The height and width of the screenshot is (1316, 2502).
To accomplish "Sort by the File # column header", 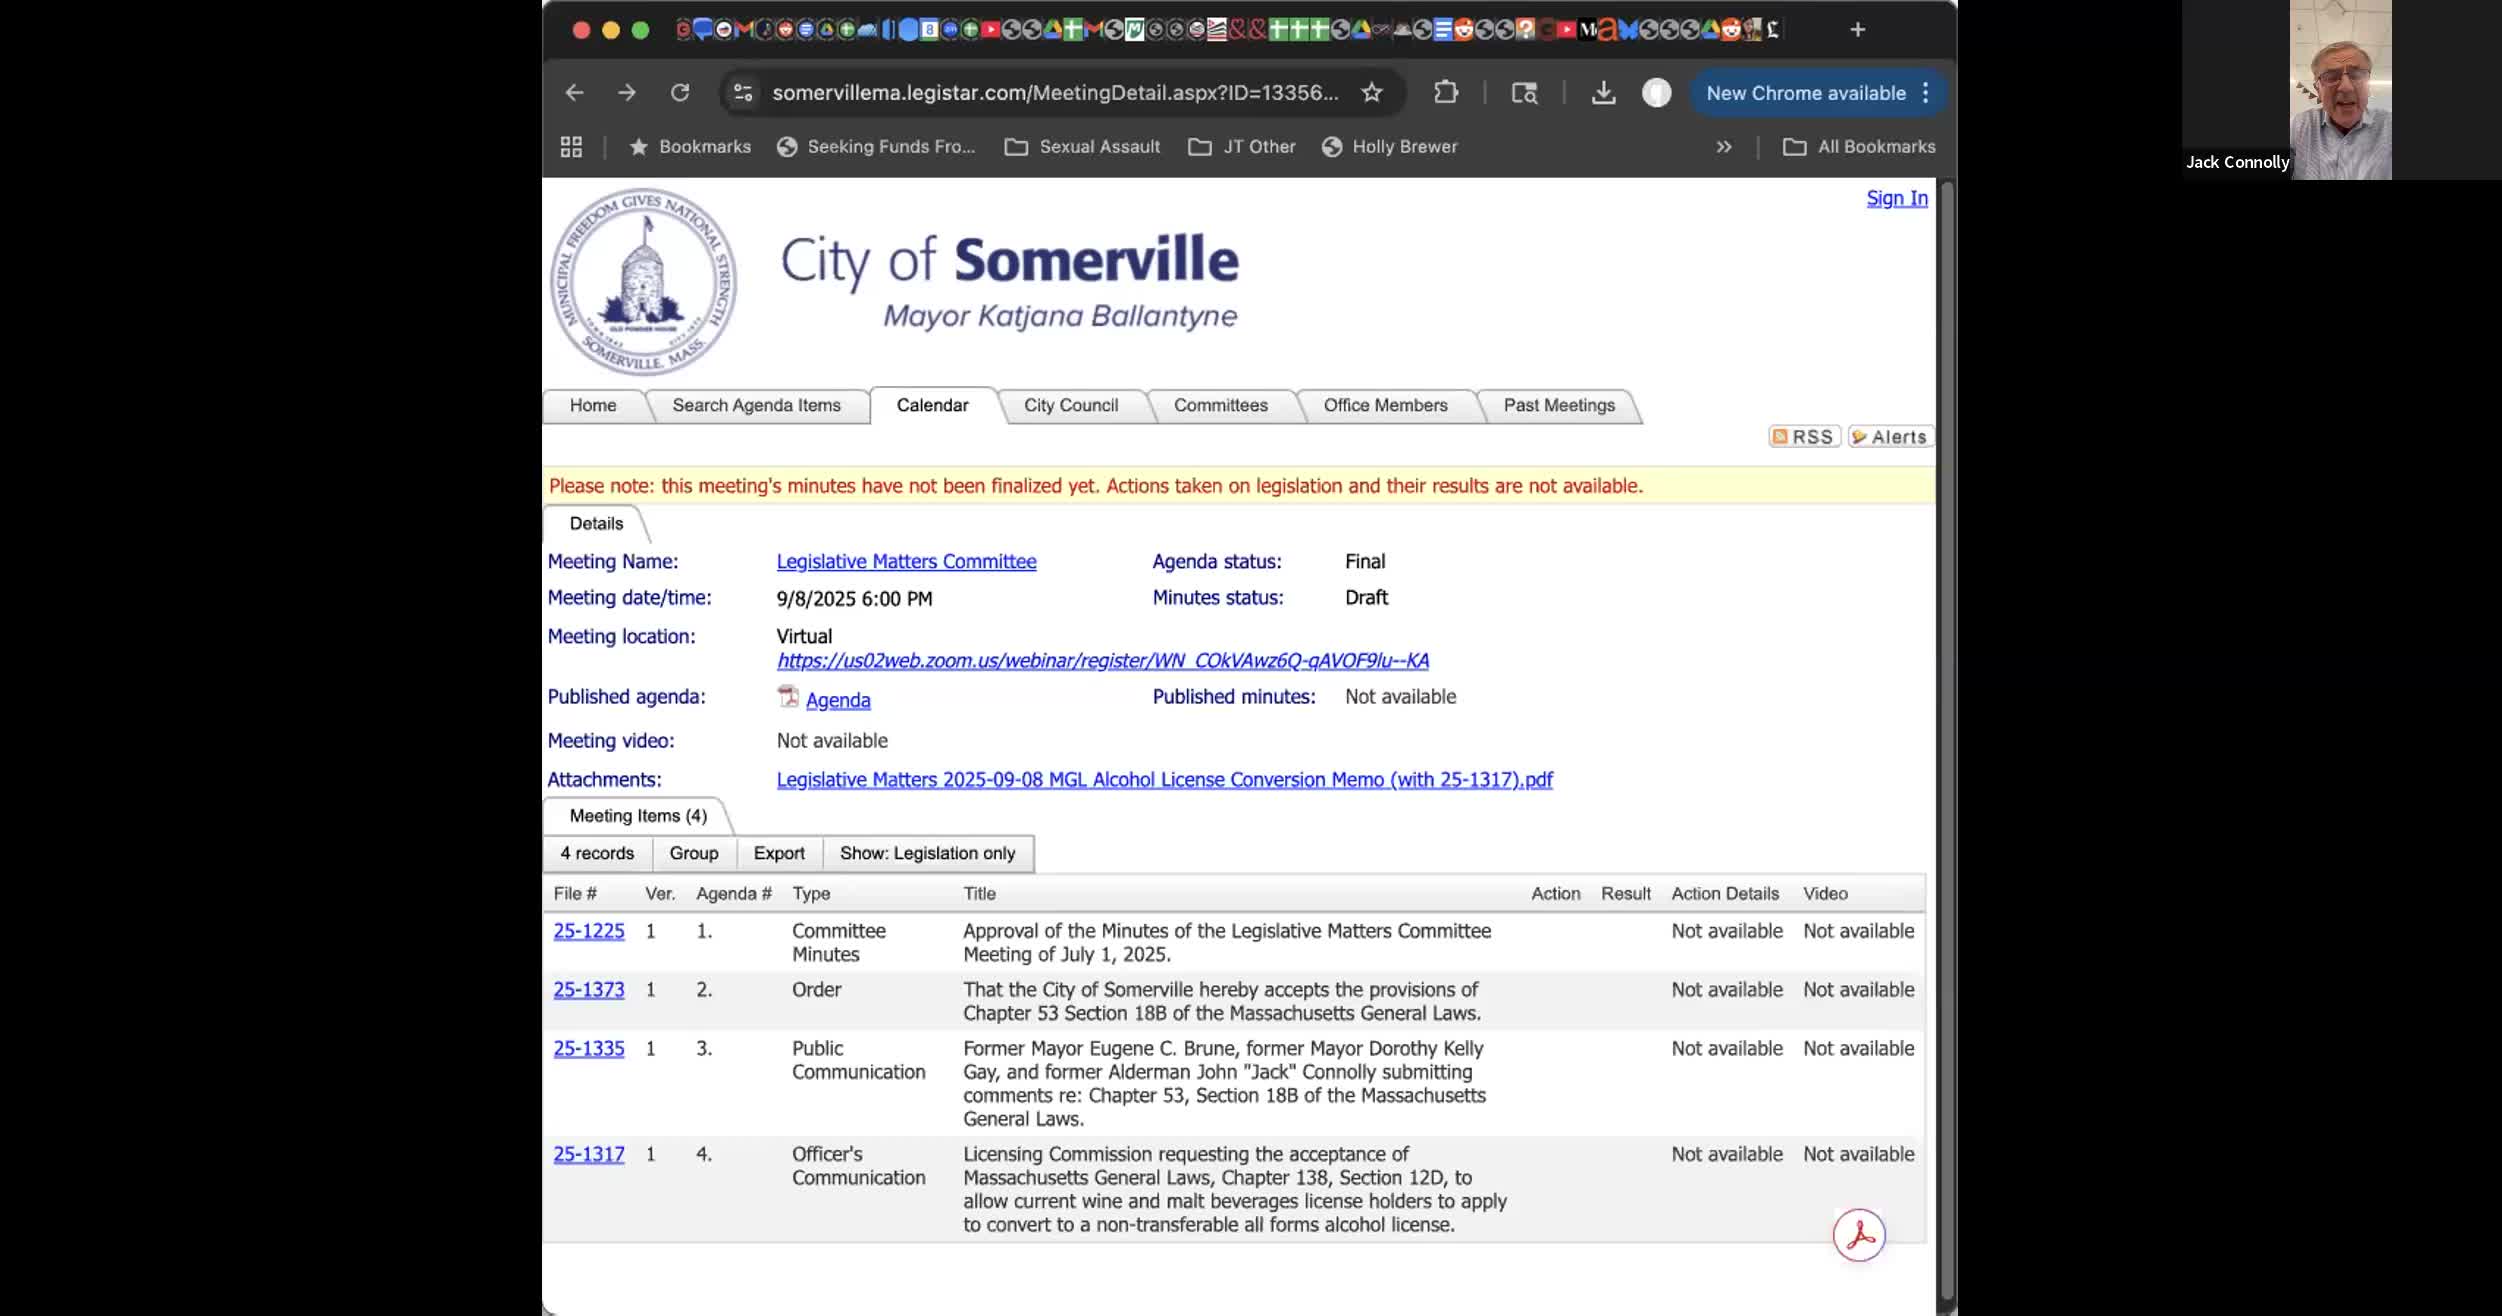I will [x=575, y=894].
